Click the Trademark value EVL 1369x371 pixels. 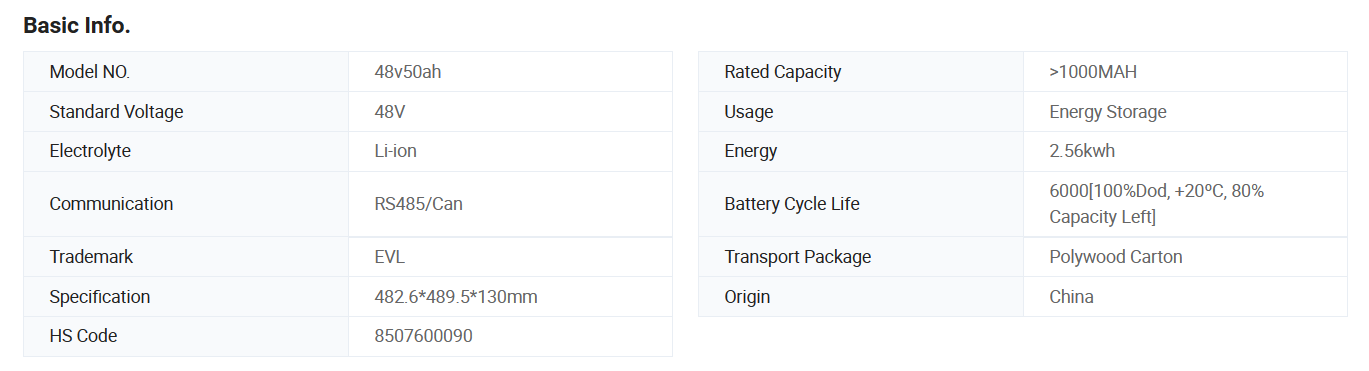[389, 257]
